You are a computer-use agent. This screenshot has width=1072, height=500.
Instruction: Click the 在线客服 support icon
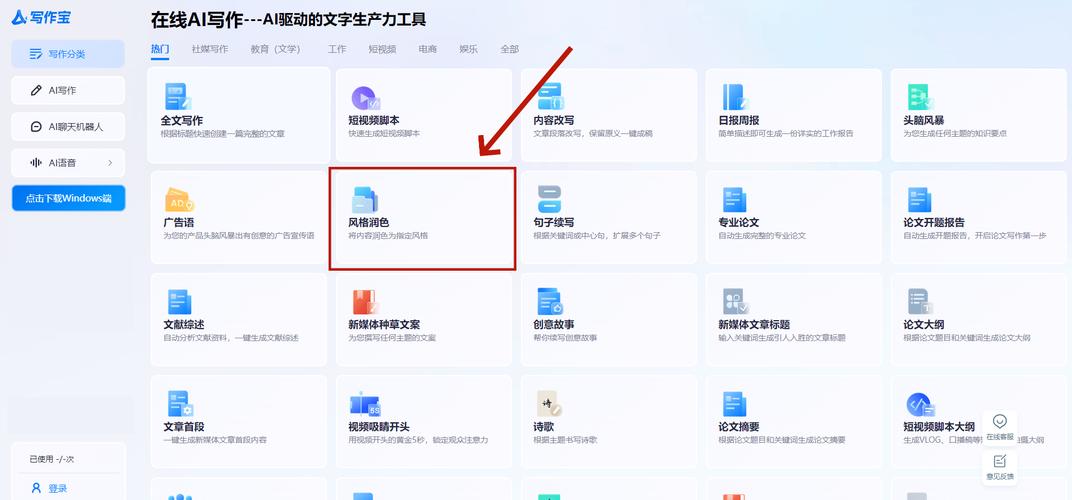click(x=1000, y=420)
